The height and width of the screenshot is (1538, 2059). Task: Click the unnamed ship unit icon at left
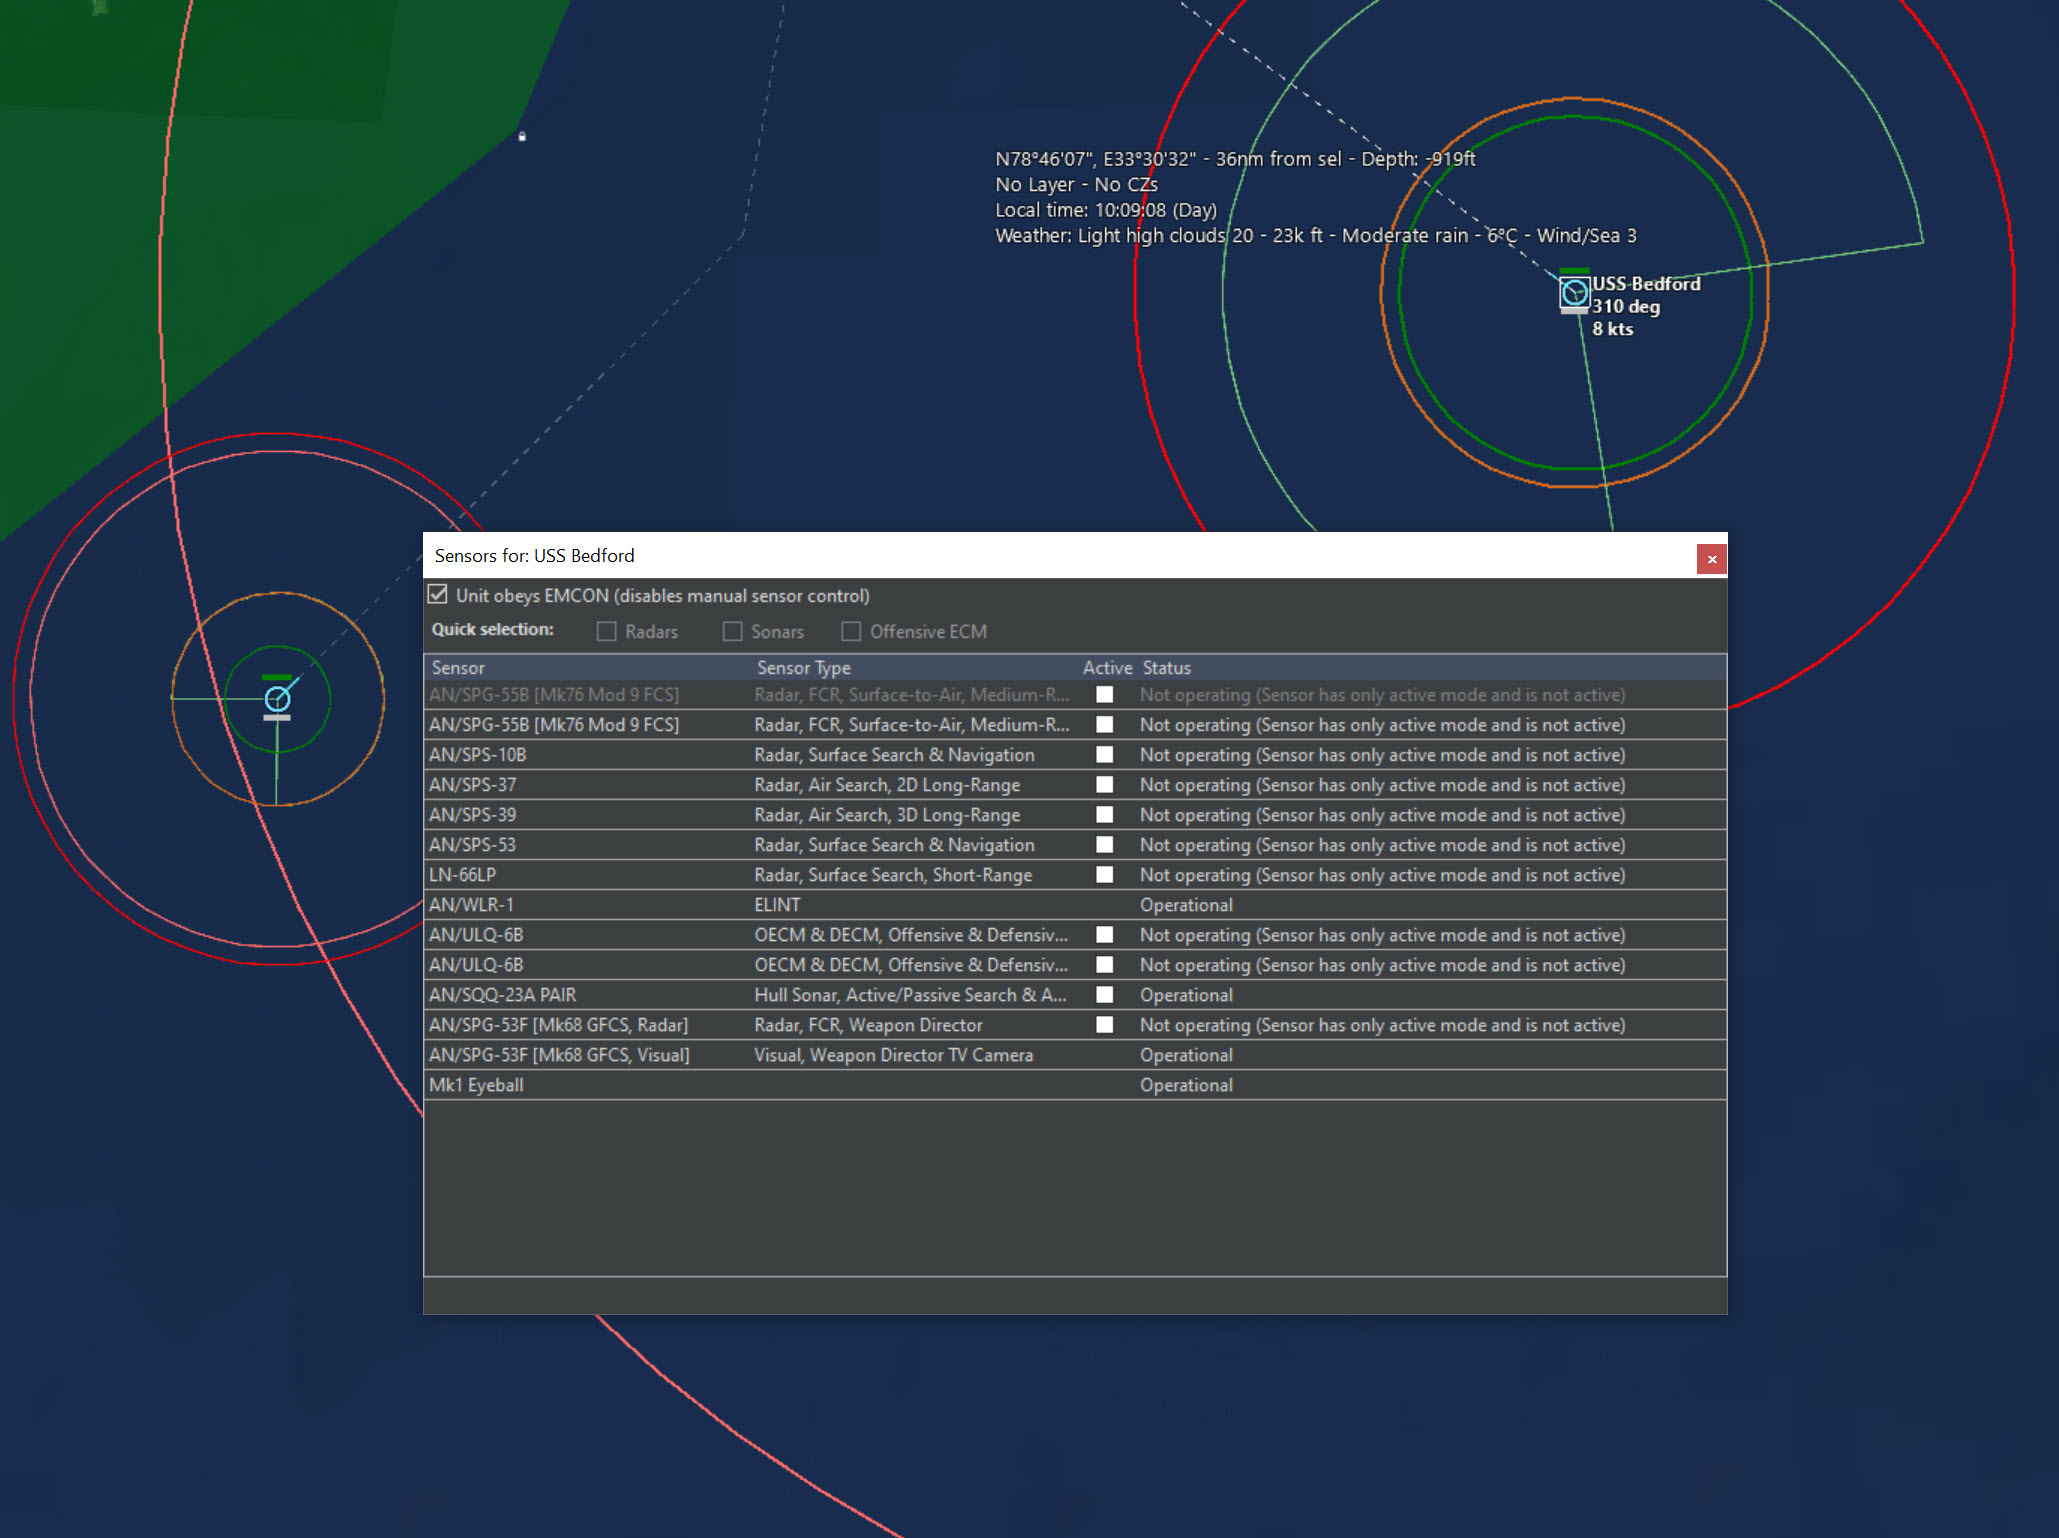[x=277, y=699]
